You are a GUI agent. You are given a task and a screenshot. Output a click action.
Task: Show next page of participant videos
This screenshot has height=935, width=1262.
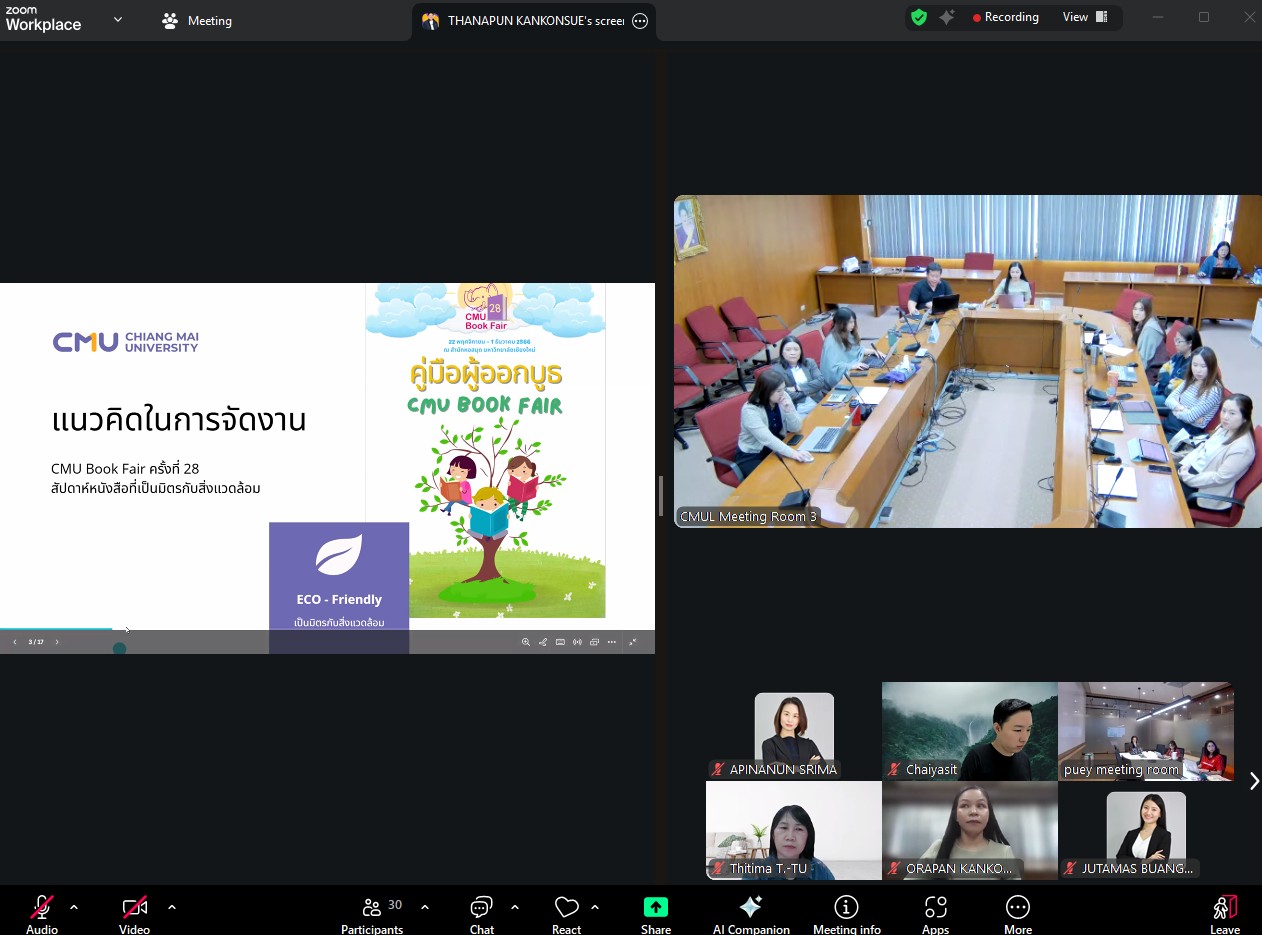click(x=1254, y=781)
